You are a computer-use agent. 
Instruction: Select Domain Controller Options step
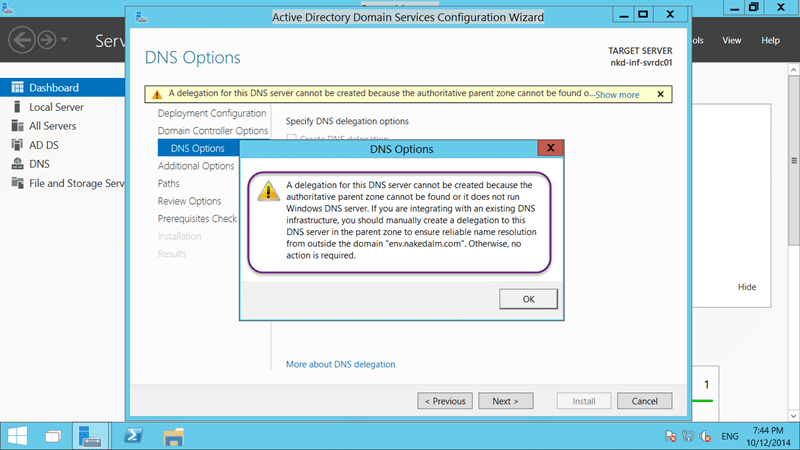click(213, 131)
